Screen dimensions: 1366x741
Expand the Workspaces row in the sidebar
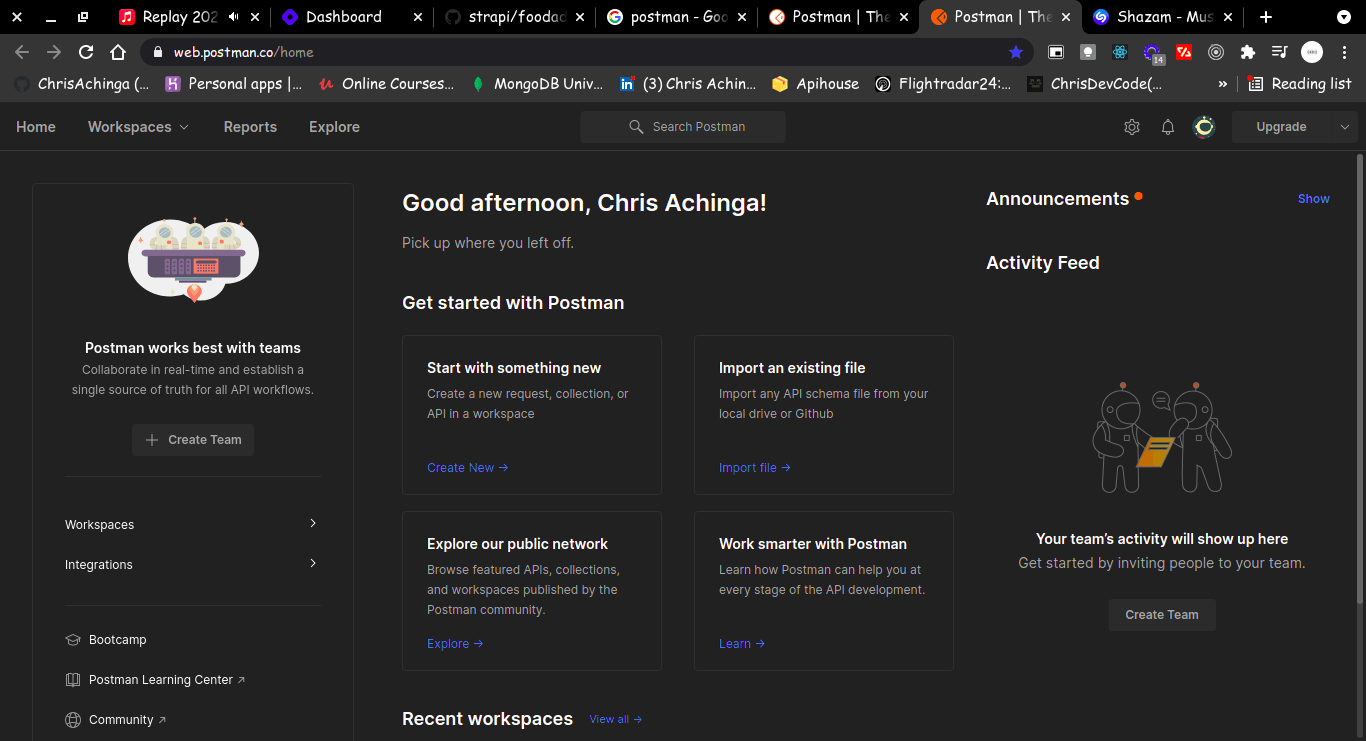tap(192, 524)
